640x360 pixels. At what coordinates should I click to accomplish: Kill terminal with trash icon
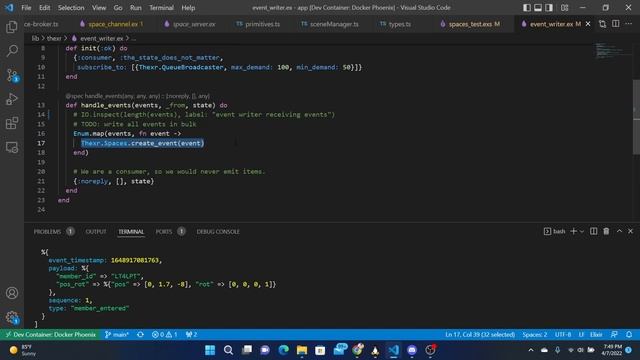click(x=606, y=231)
